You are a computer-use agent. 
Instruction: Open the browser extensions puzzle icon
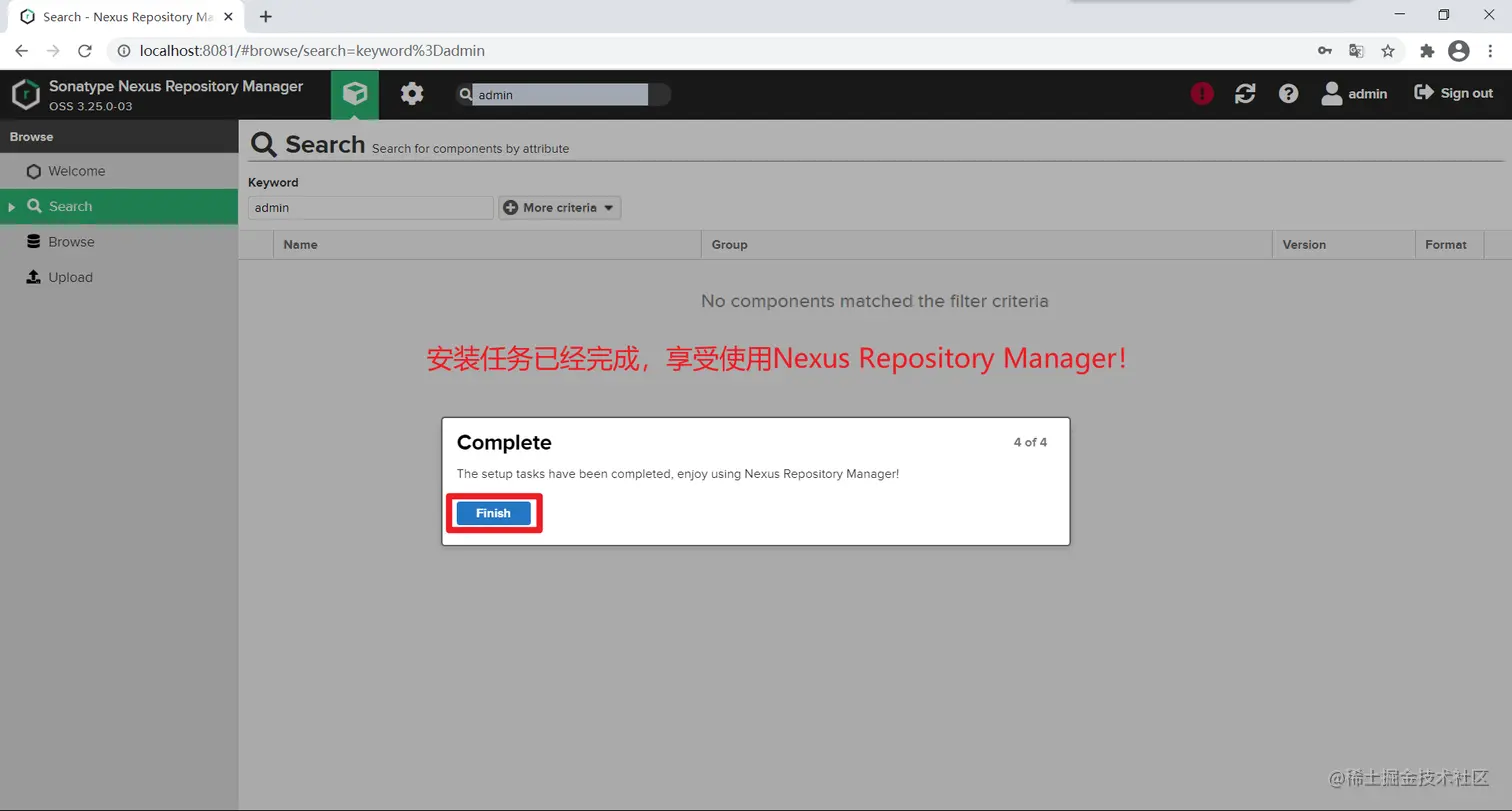pyautogui.click(x=1427, y=51)
